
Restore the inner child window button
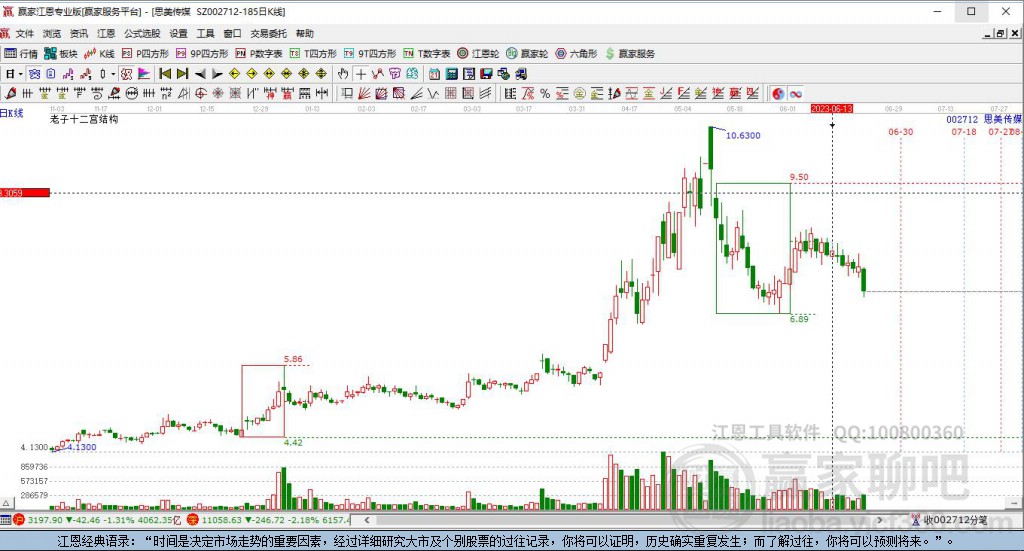coord(1000,33)
